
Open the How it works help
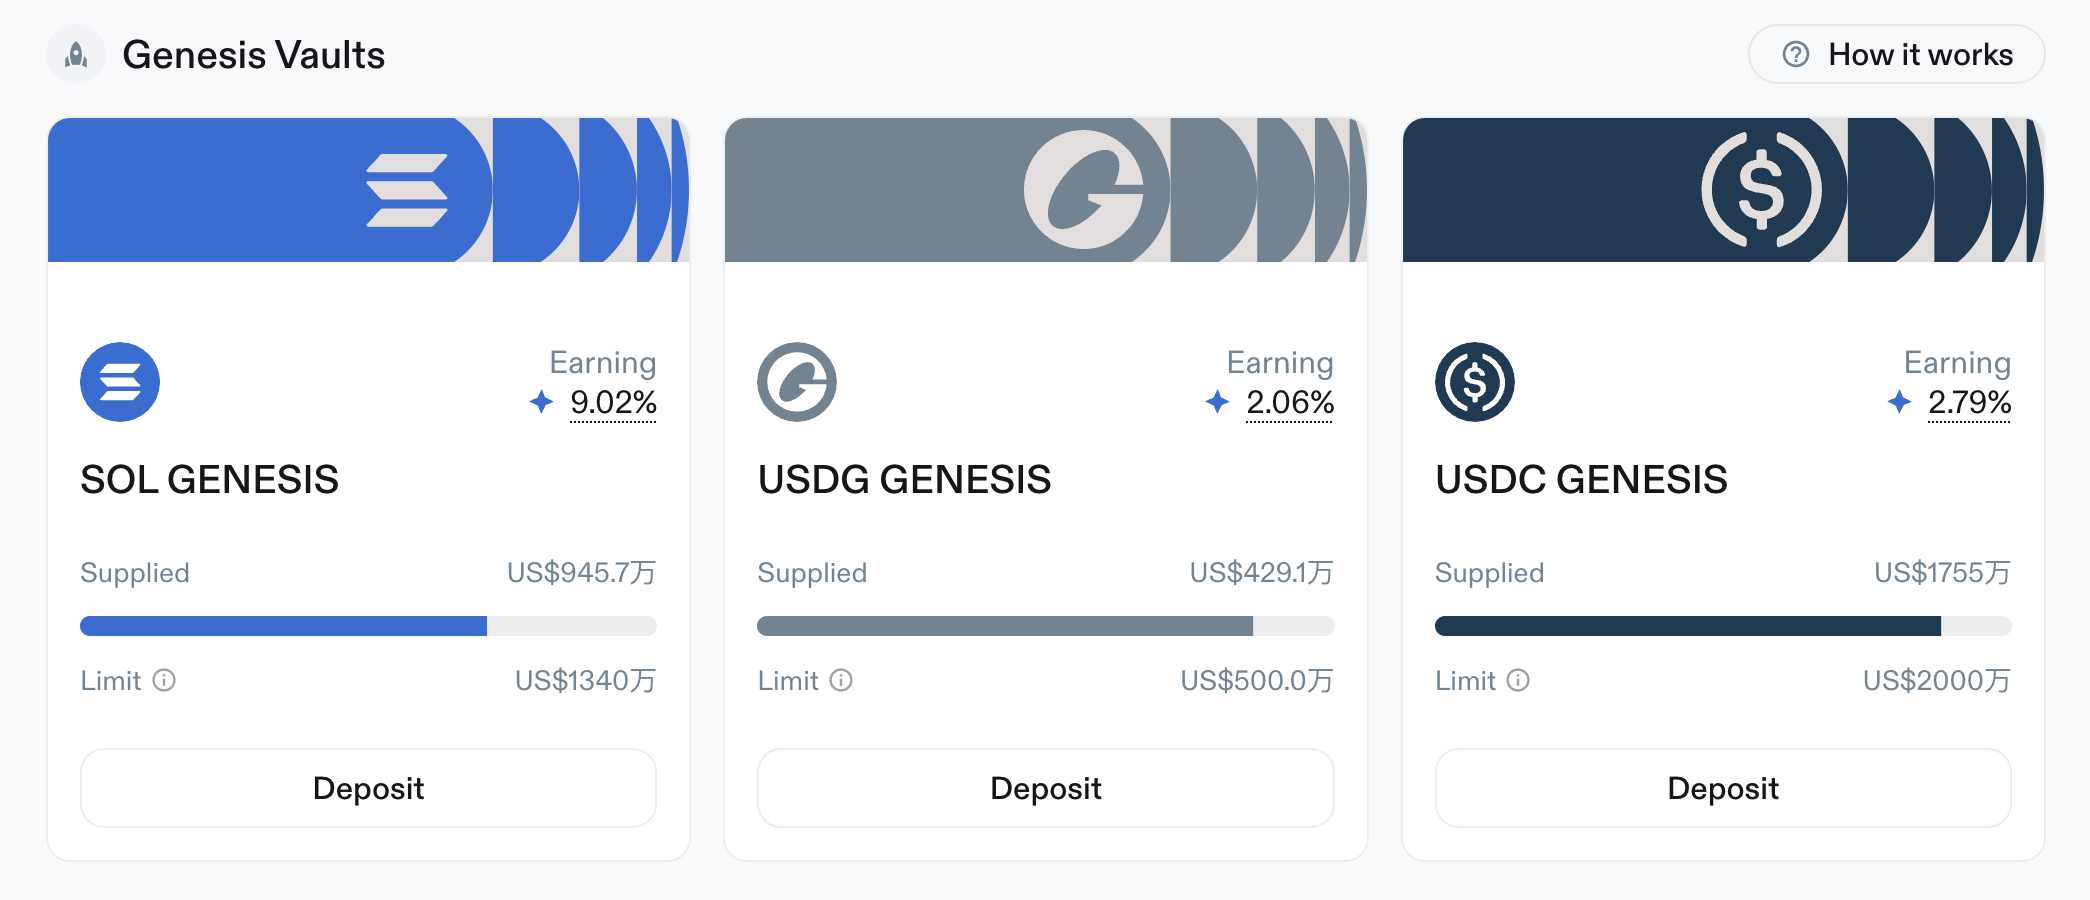click(x=1896, y=55)
